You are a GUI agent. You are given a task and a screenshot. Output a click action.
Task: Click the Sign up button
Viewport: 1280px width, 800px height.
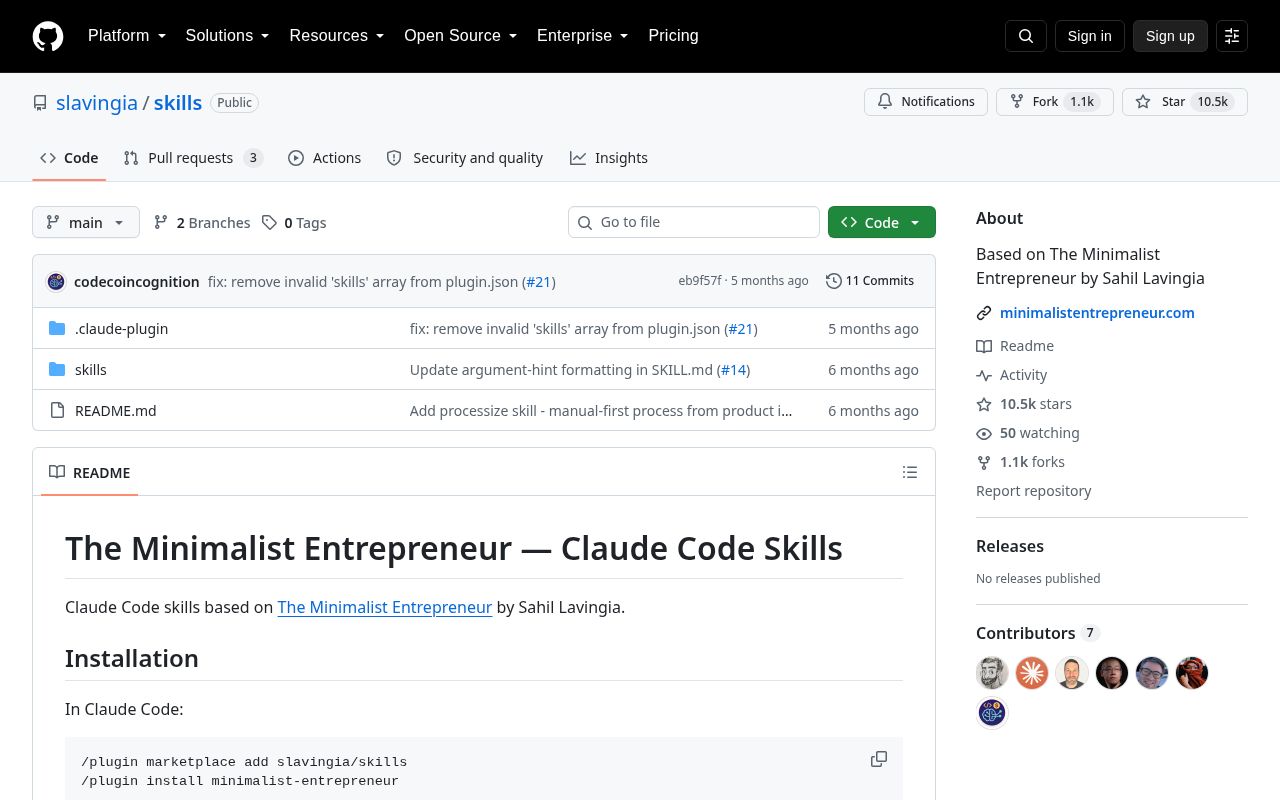click(x=1170, y=36)
